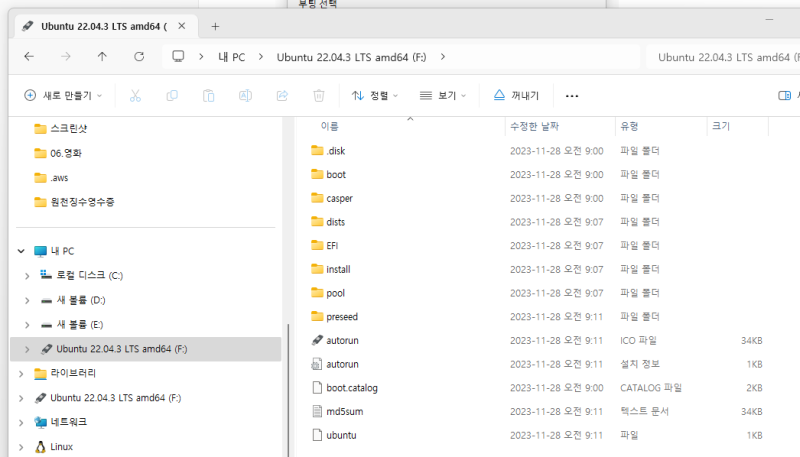Click the Copy icon in toolbar

pyautogui.click(x=172, y=96)
